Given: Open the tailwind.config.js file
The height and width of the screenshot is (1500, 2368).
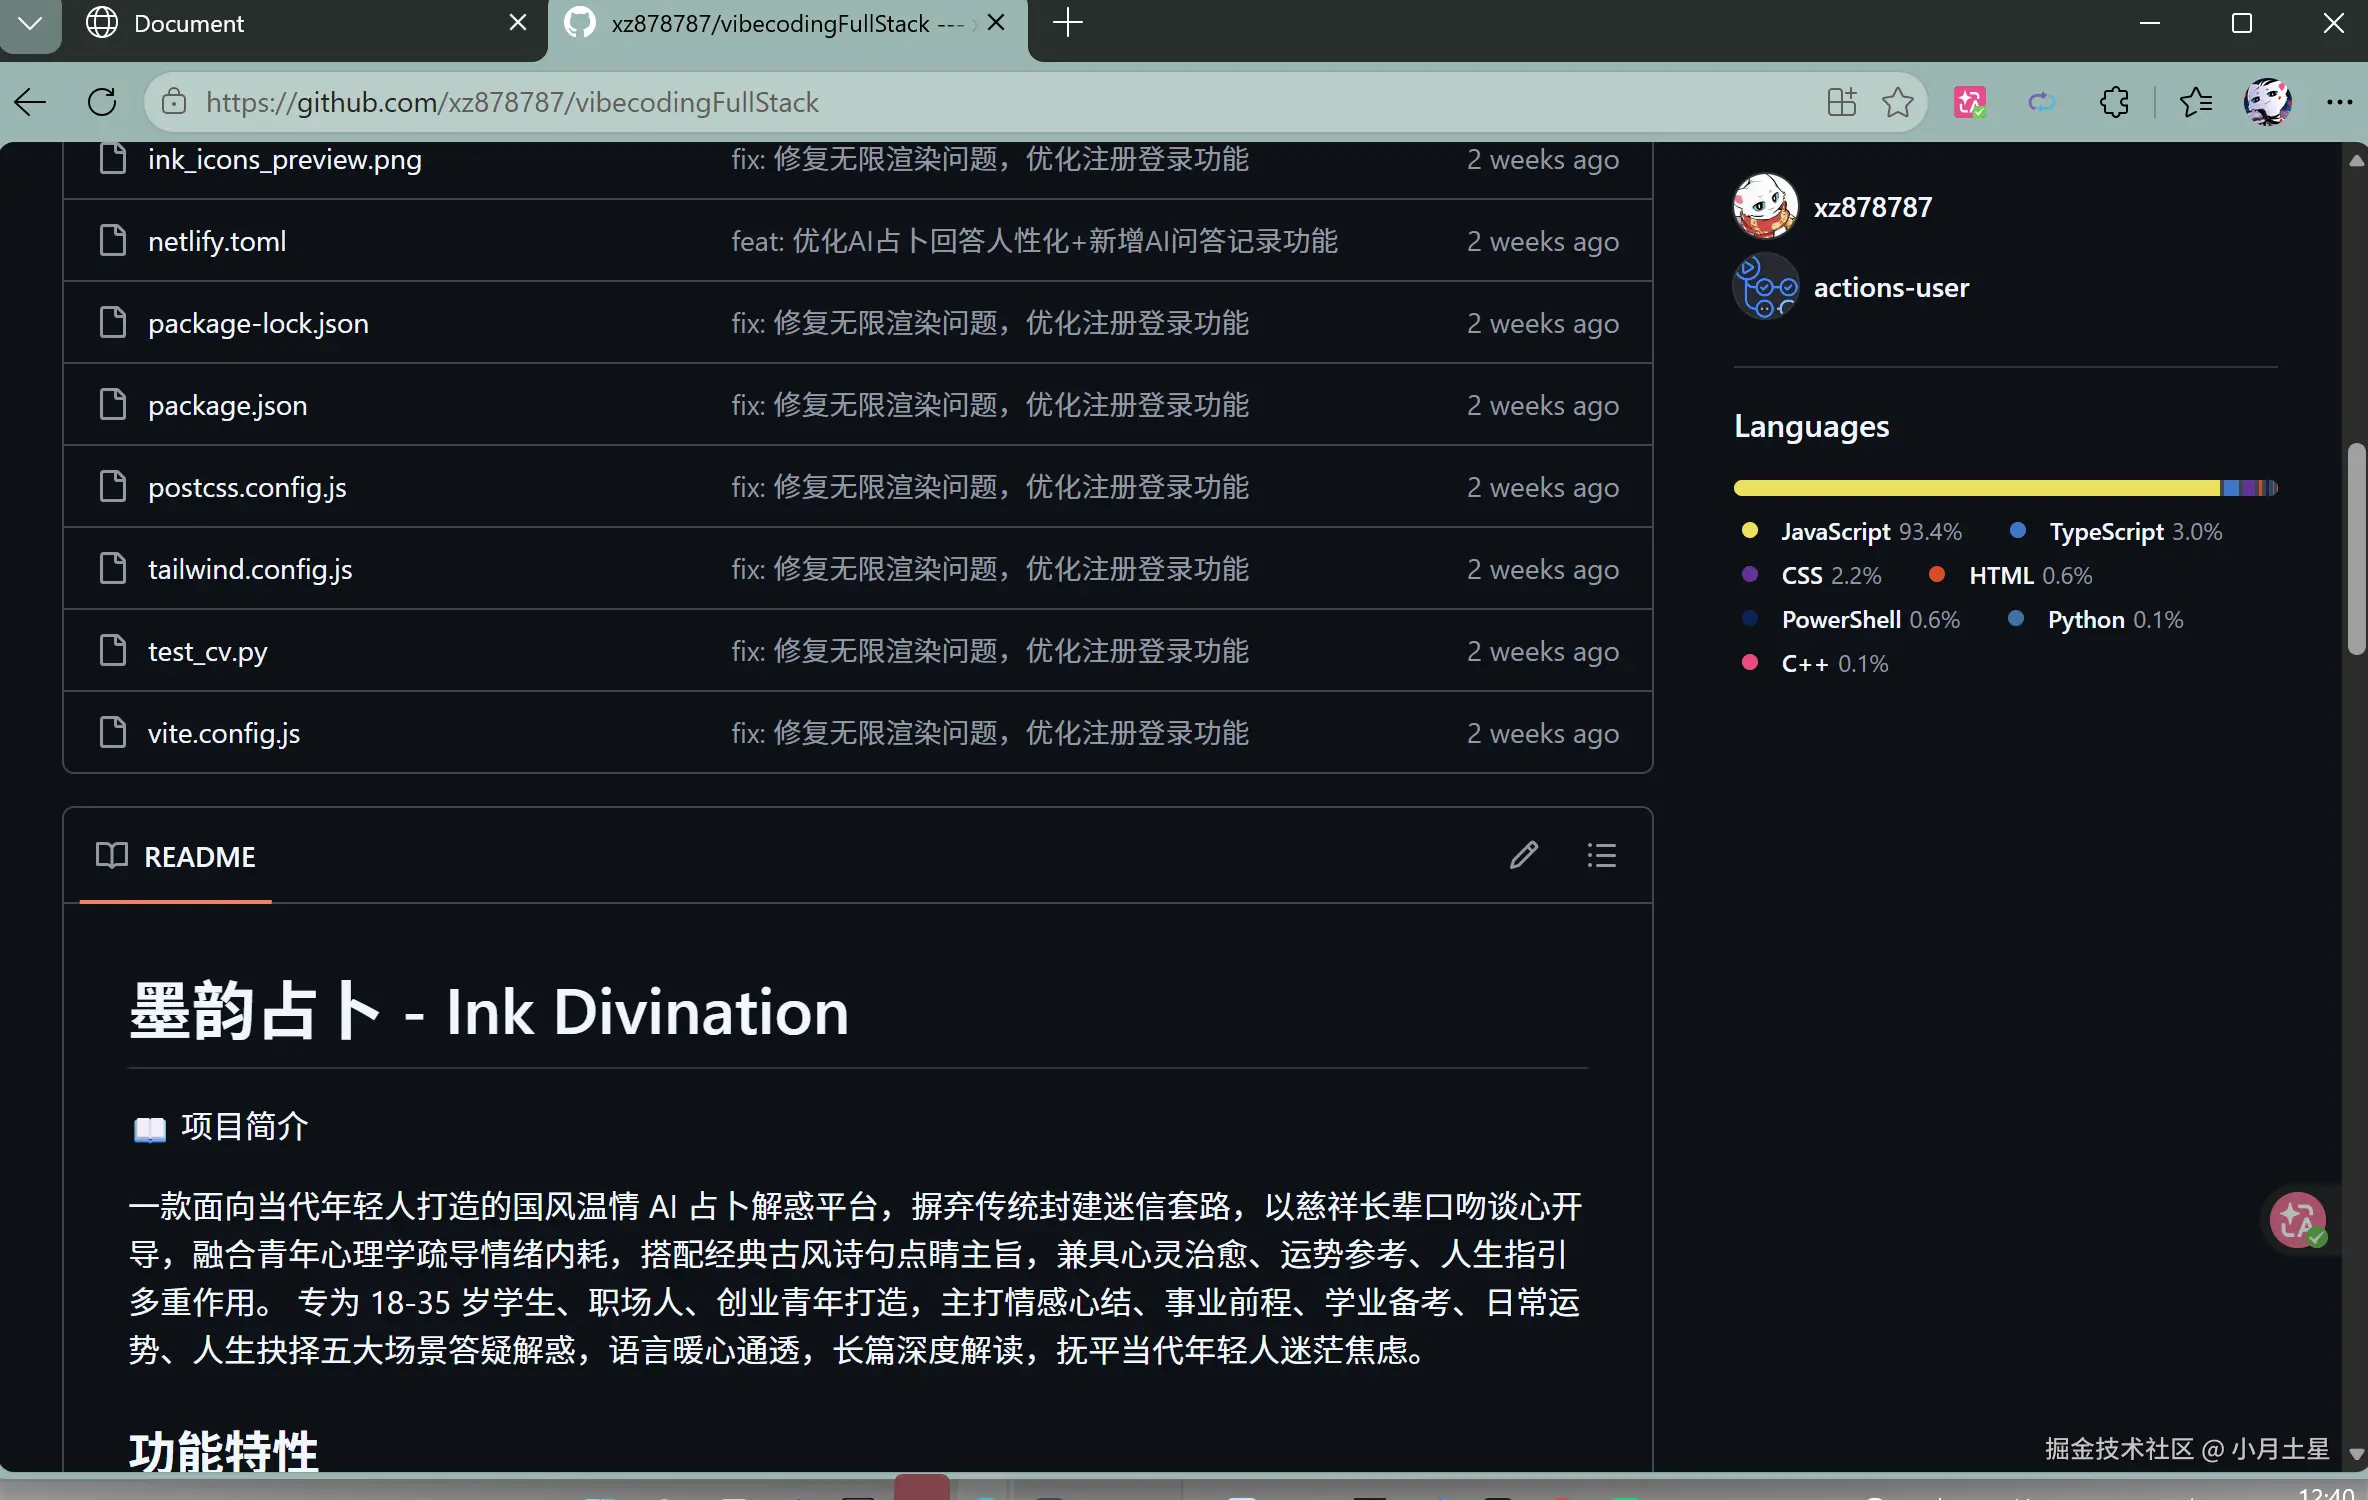Looking at the screenshot, I should [x=250, y=569].
